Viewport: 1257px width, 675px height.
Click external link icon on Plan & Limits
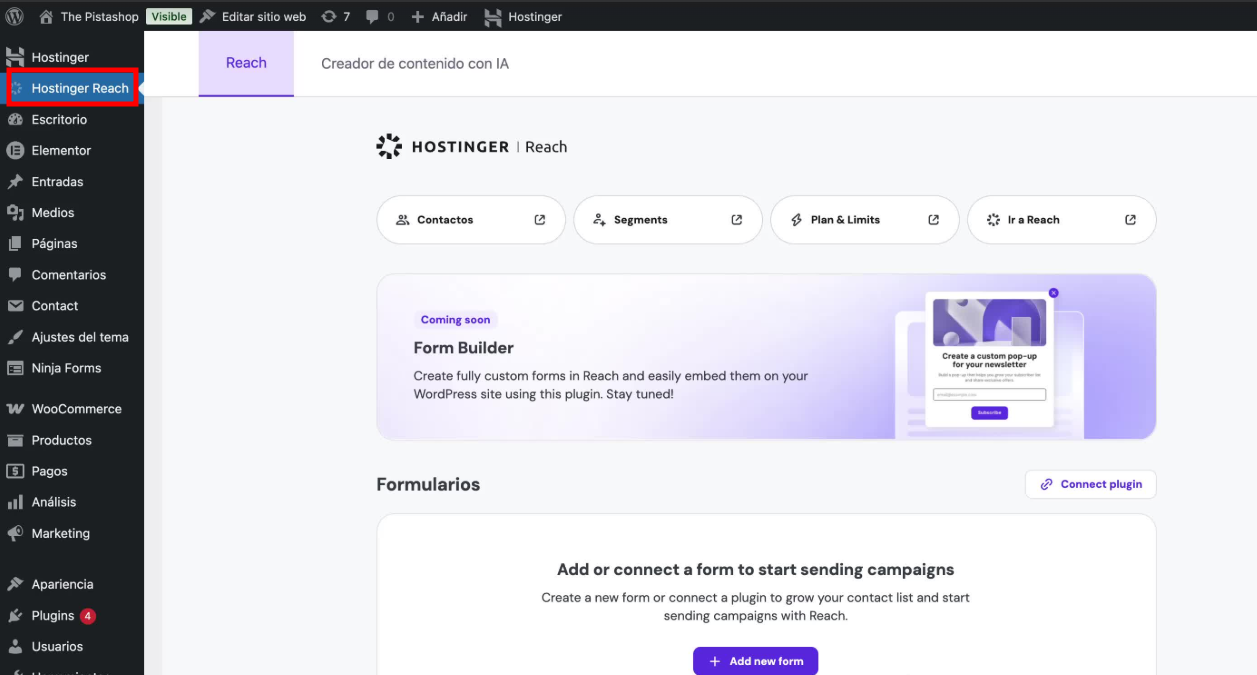[x=934, y=220]
